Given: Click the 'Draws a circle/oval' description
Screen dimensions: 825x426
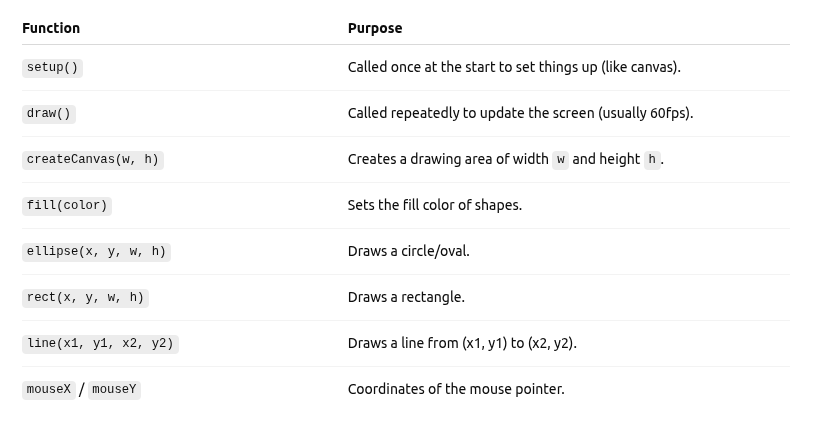Looking at the screenshot, I should tap(408, 252).
